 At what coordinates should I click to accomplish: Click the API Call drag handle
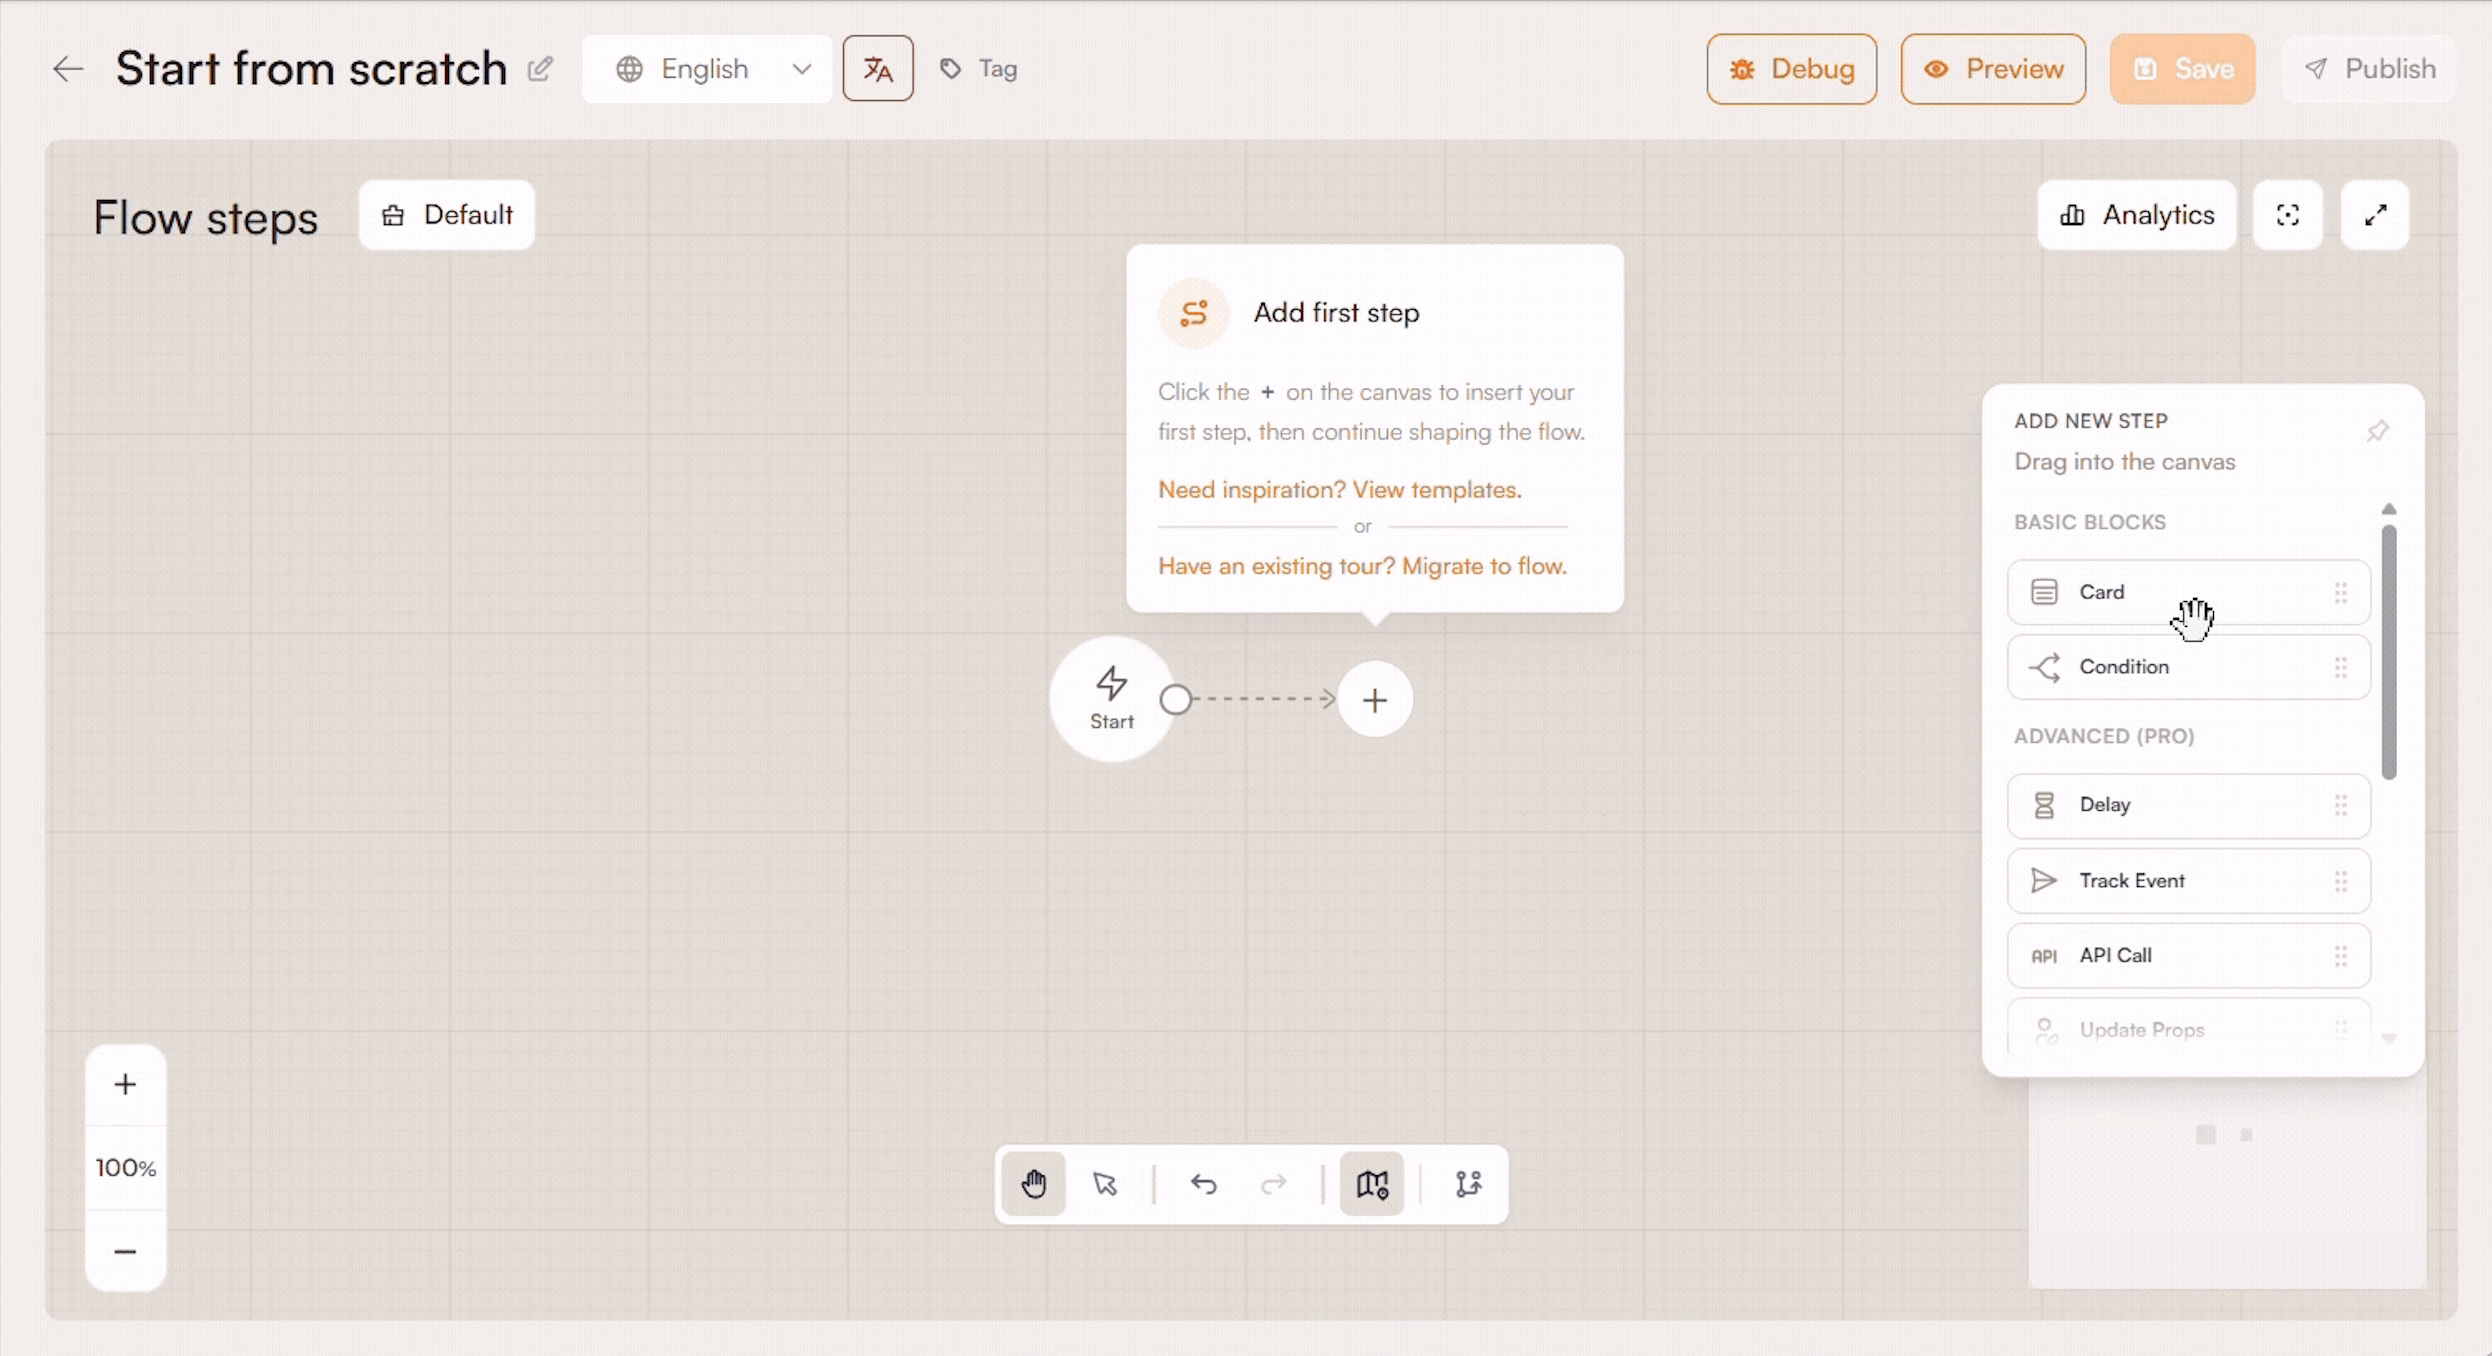pyautogui.click(x=2340, y=956)
